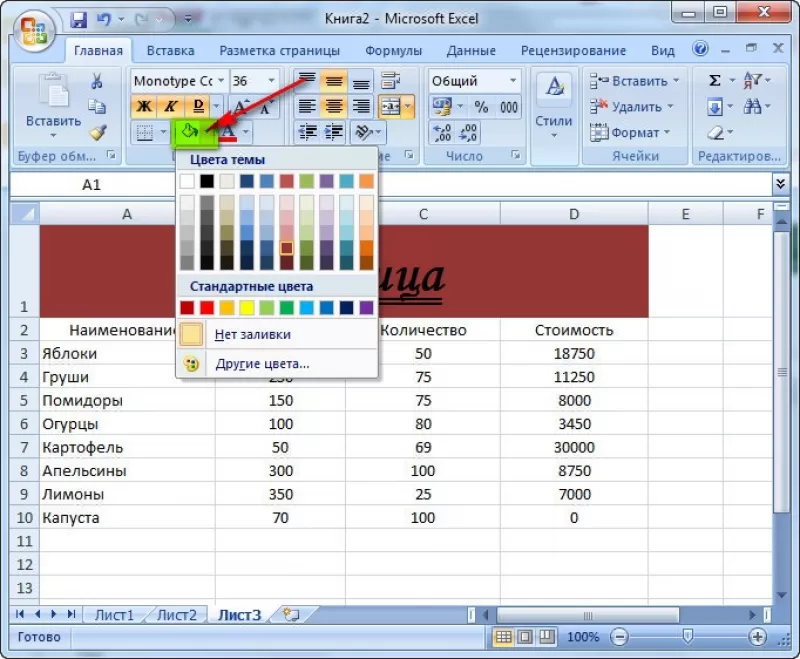This screenshot has height=659, width=800.
Task: Apply comma style 000 format
Action: (509, 107)
